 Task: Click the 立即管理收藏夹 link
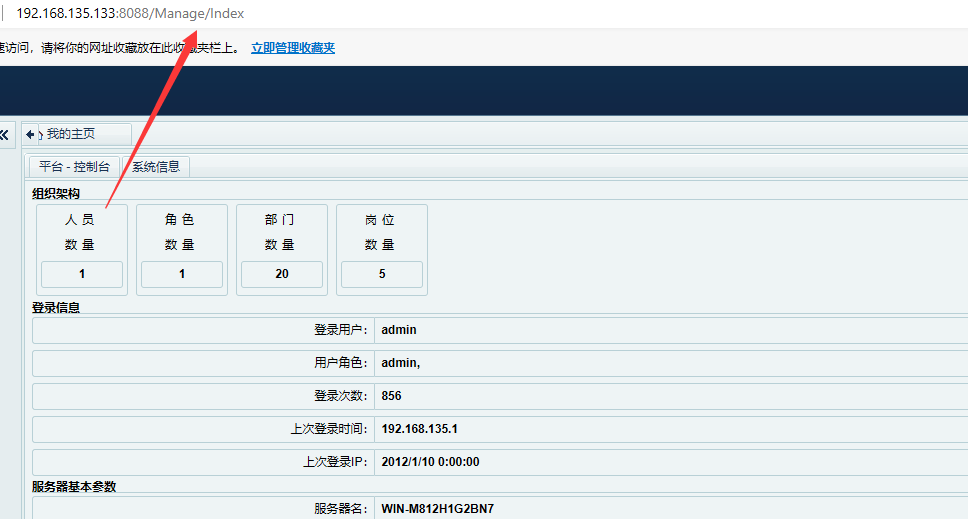point(292,47)
